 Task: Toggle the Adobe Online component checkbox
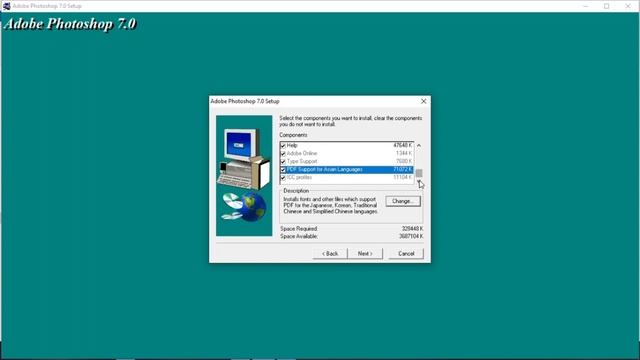click(283, 153)
